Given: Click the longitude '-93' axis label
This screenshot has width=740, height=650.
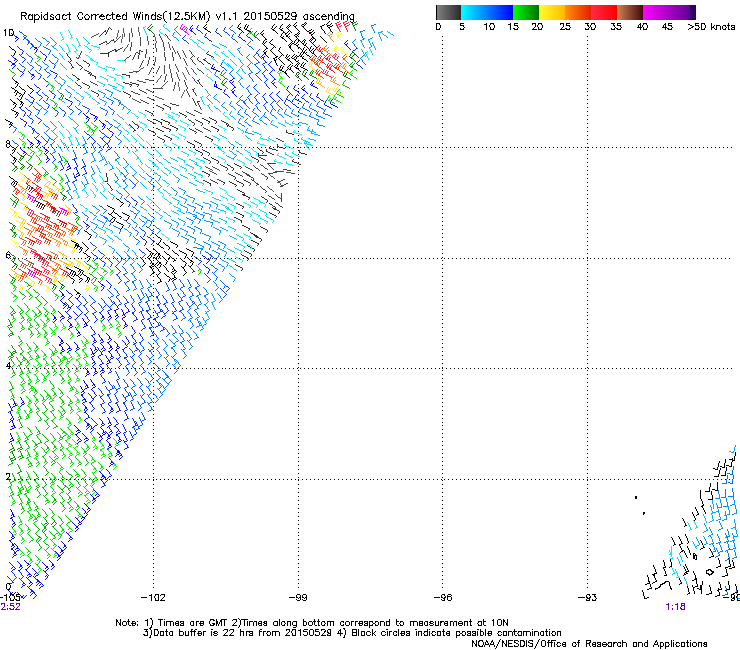Looking at the screenshot, I should pyautogui.click(x=587, y=598).
